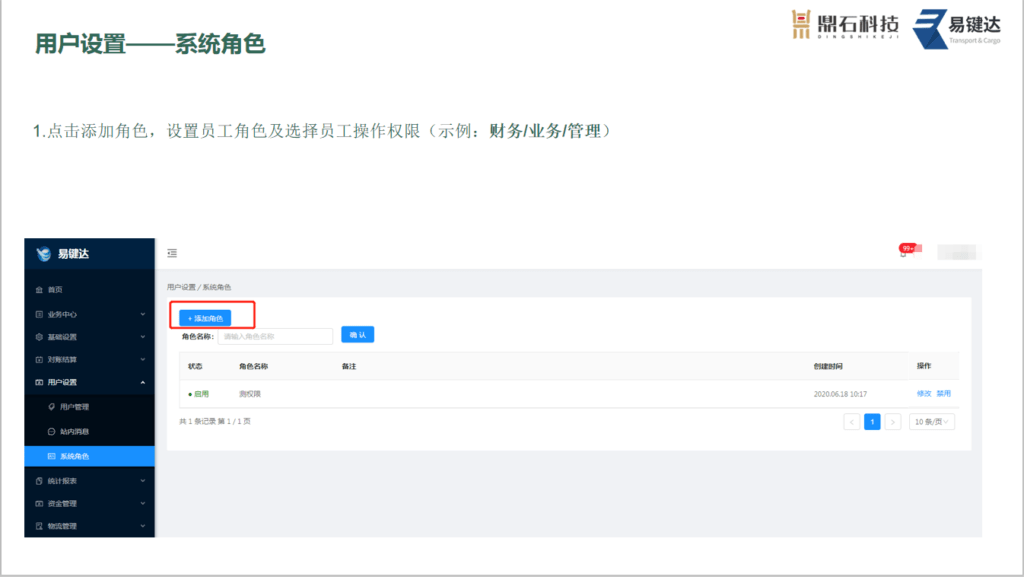Collapse the 用户设置 menu chevron

142,382
